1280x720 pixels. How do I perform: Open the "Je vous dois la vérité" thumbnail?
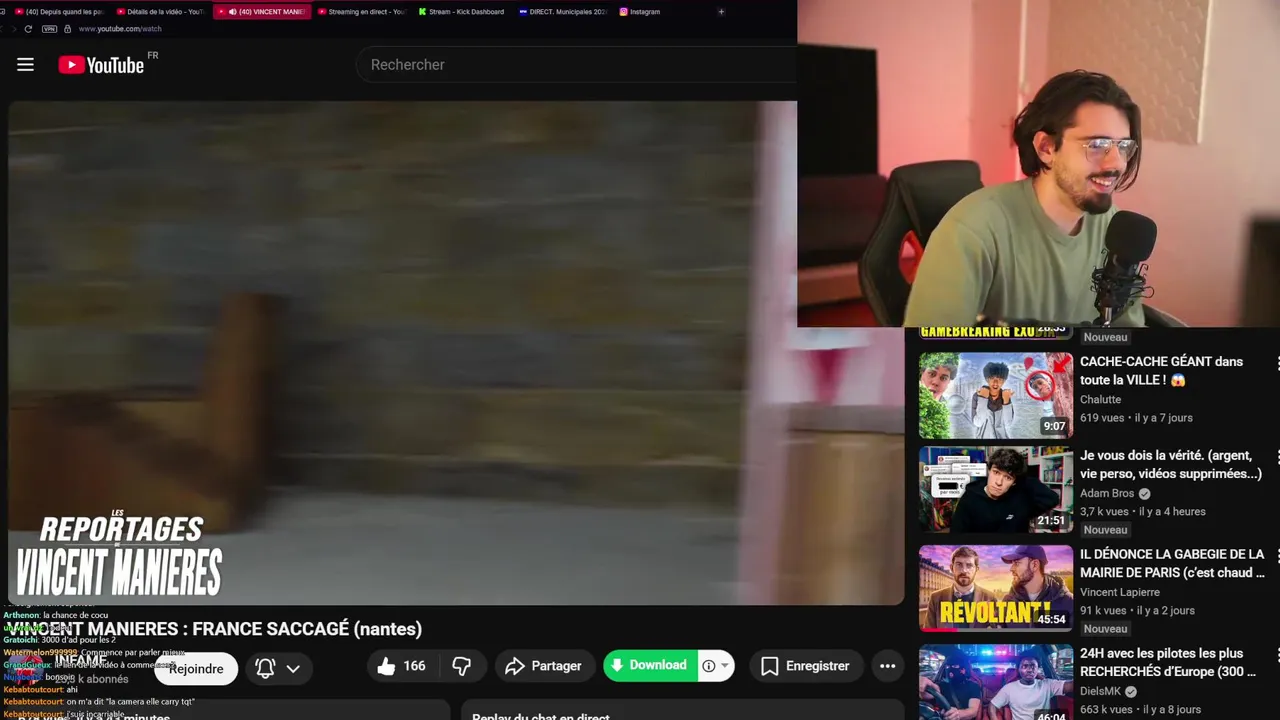(996, 489)
